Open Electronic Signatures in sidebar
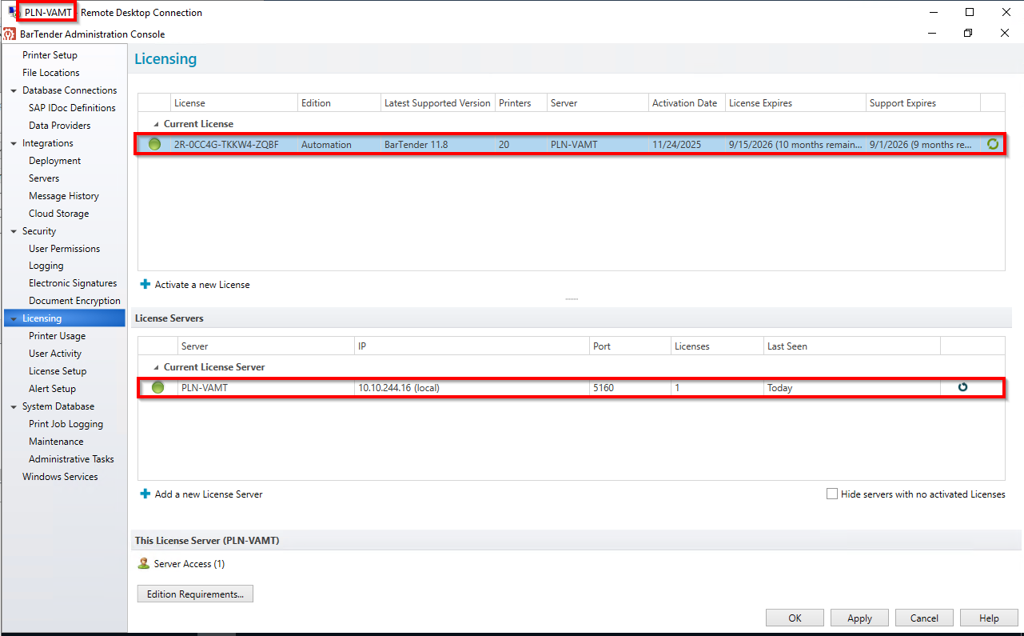 tap(72, 283)
